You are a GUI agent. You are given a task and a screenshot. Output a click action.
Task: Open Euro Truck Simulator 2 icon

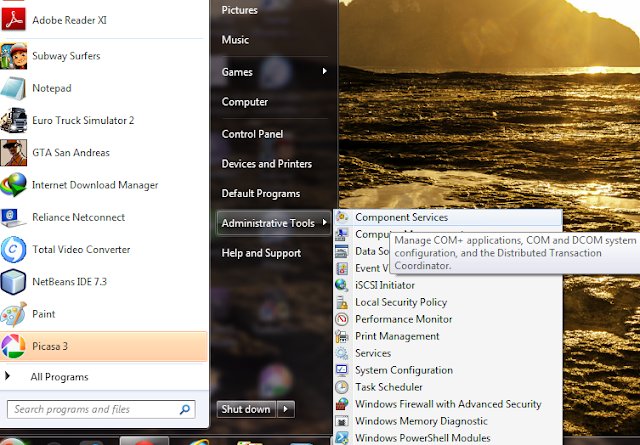[13, 120]
